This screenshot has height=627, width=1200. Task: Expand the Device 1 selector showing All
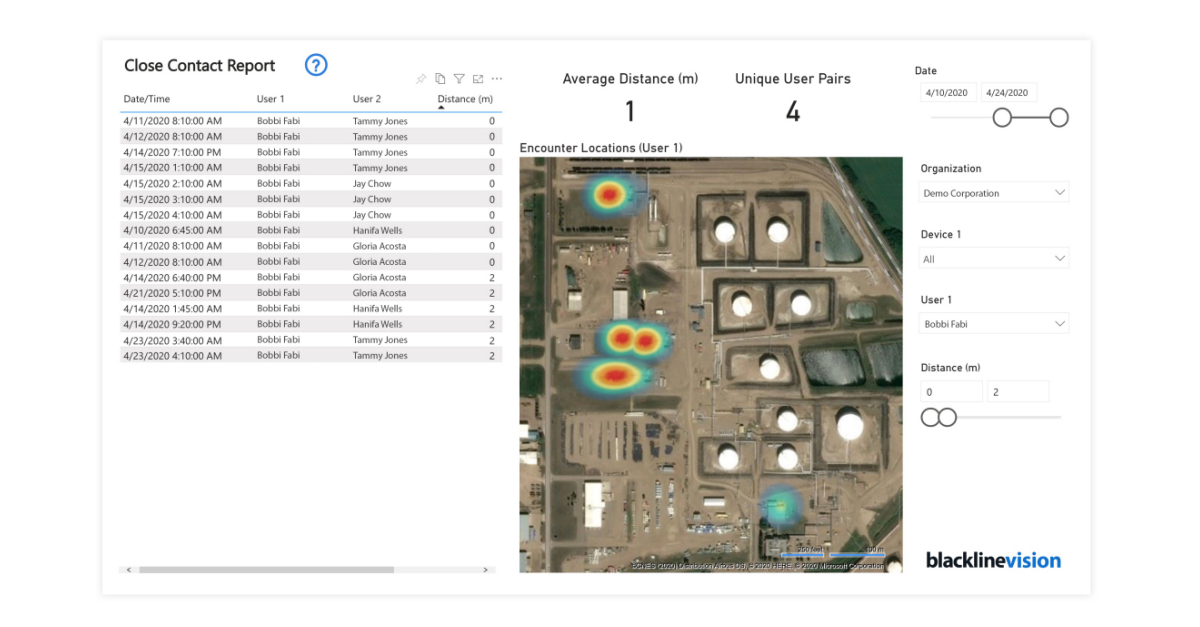993,257
